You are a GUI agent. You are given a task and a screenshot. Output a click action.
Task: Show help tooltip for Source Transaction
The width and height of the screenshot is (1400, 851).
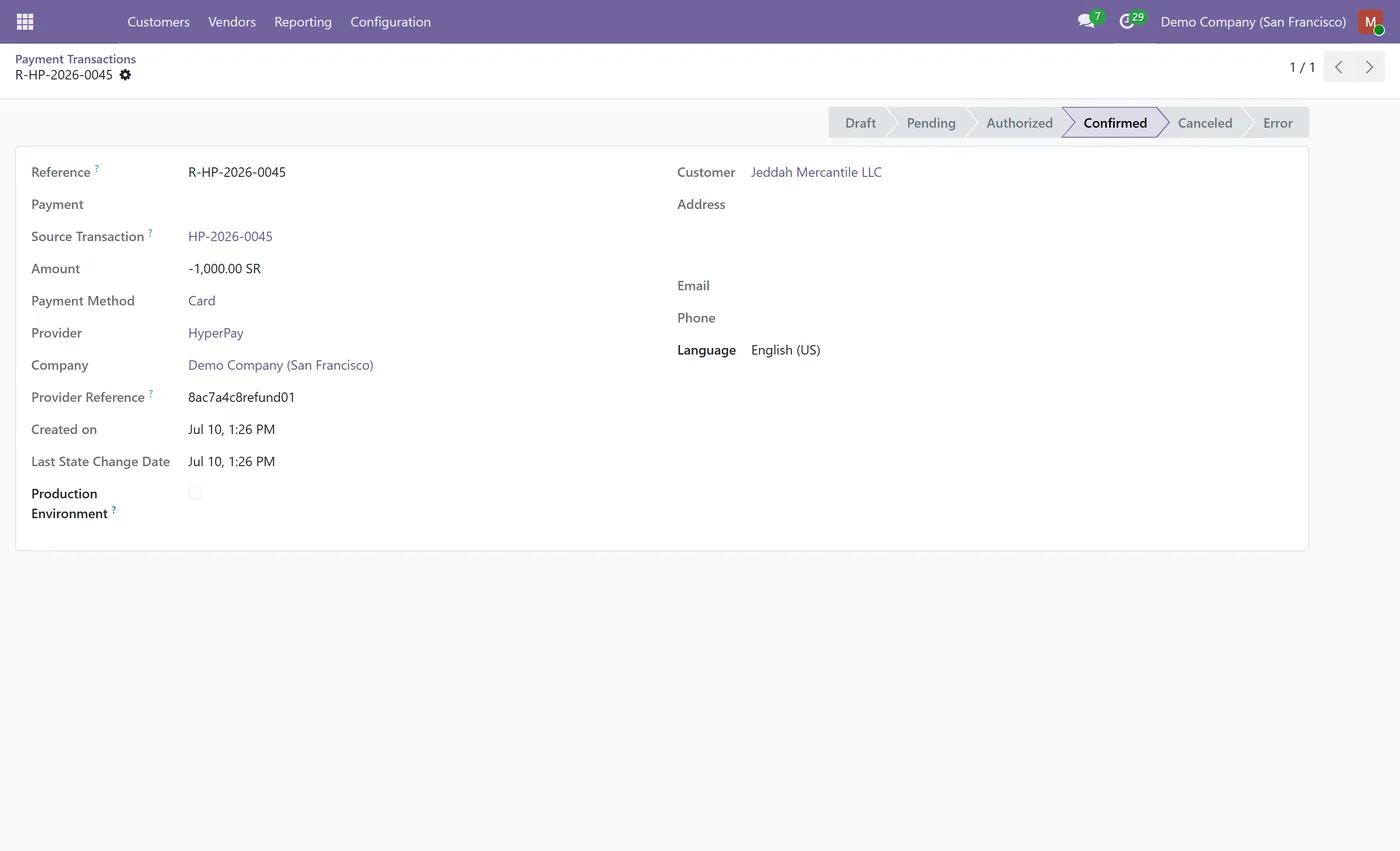(151, 233)
